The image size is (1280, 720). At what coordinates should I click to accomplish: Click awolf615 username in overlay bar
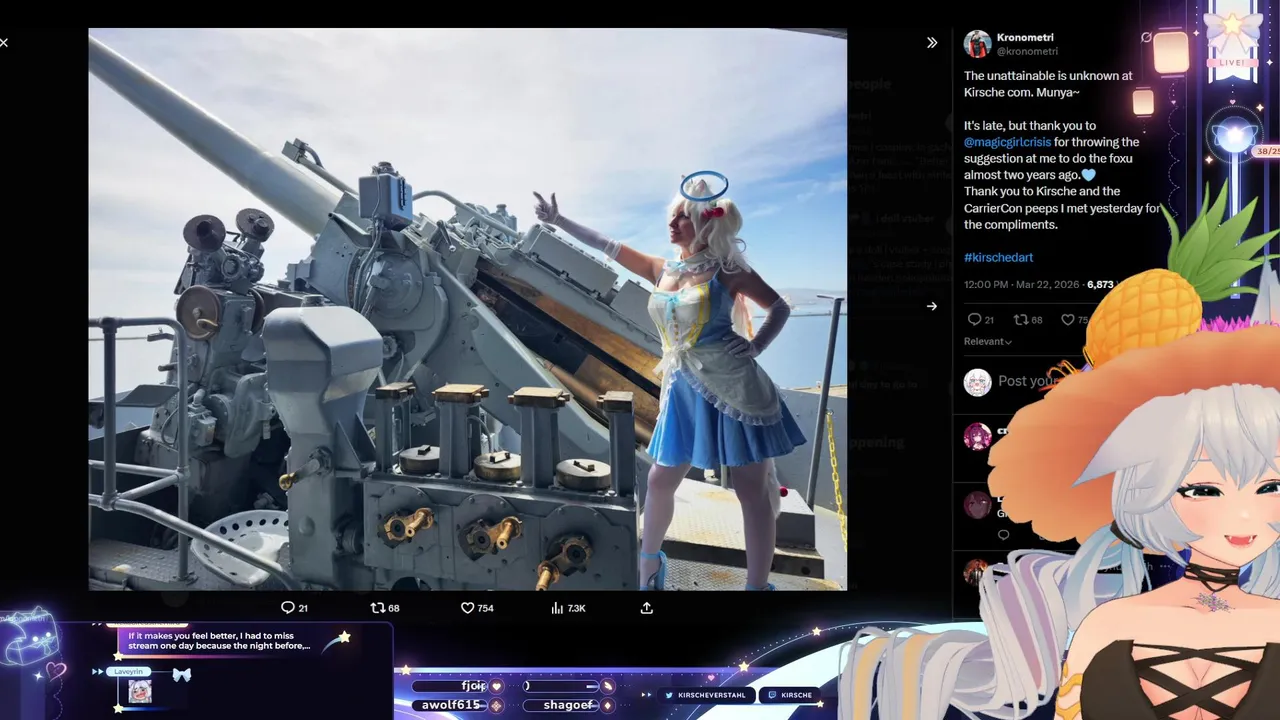(450, 705)
